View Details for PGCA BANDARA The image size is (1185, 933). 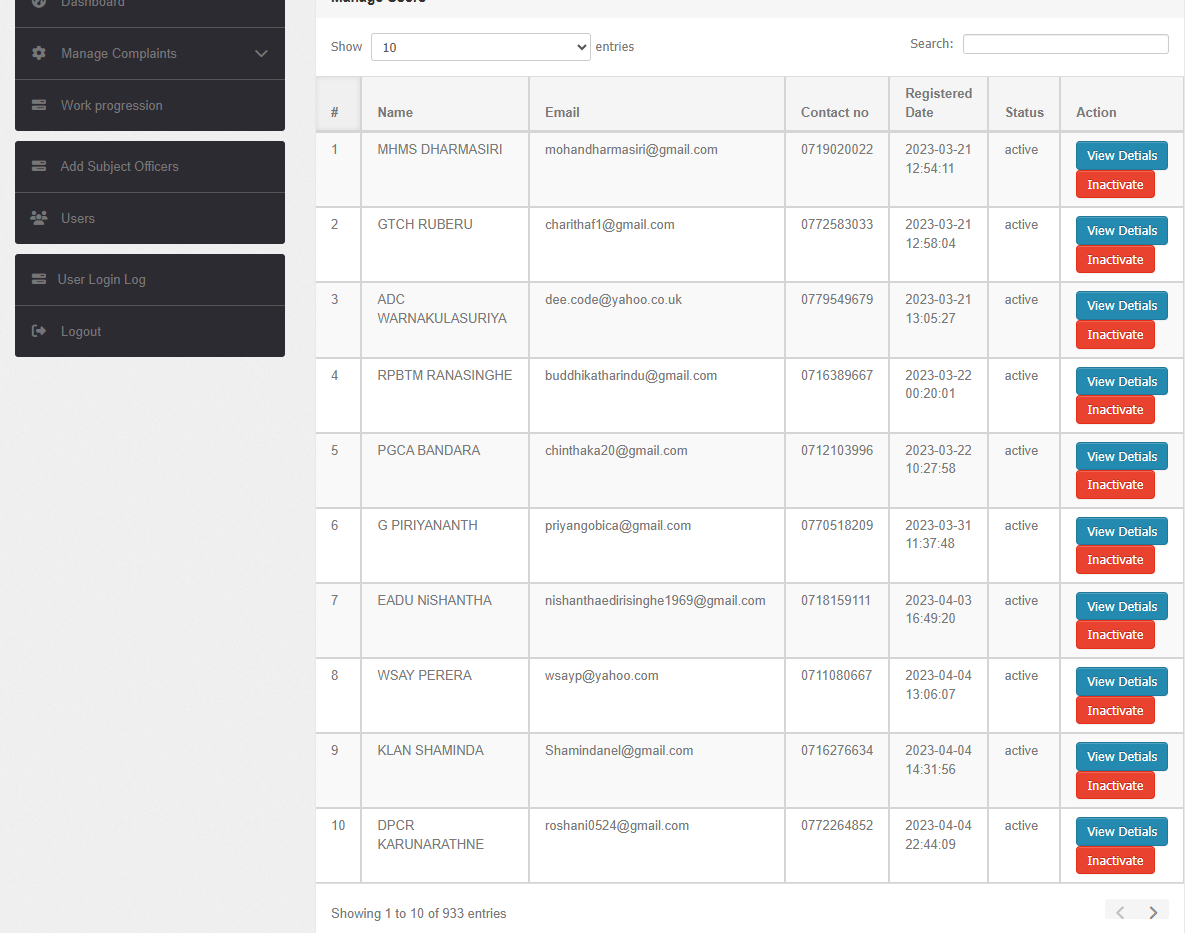(x=1122, y=456)
